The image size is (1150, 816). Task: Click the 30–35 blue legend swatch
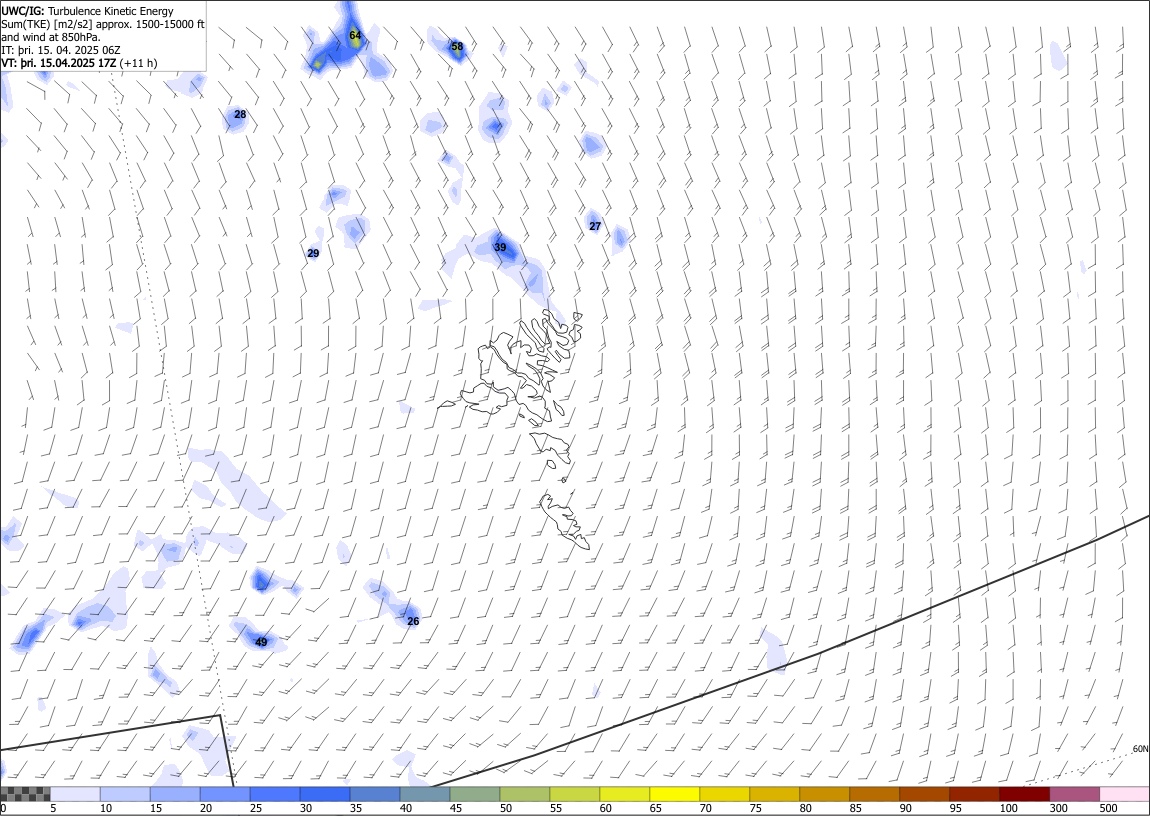point(325,794)
